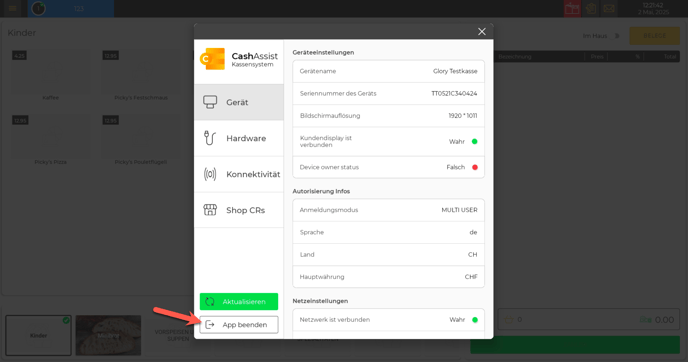Click the Land row value CH
Screen dimensions: 688x362
pyautogui.click(x=473, y=254)
